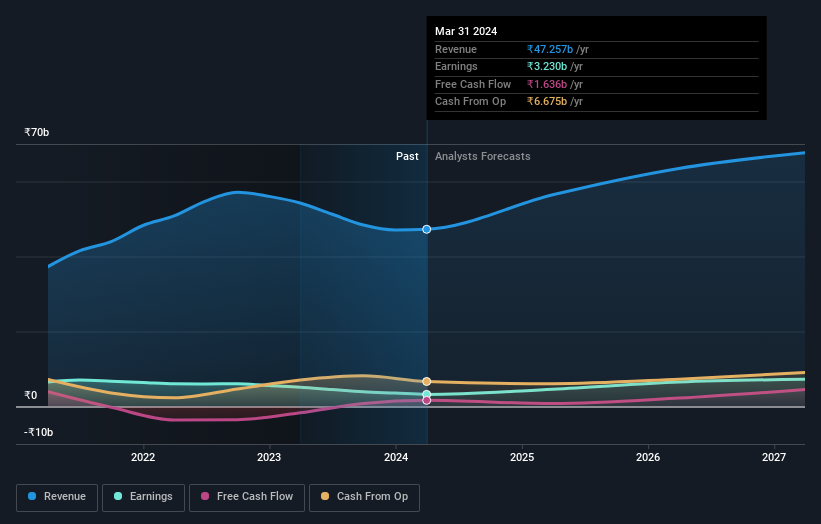Image resolution: width=821 pixels, height=524 pixels.
Task: Click the 2024 x-axis label
Action: tap(396, 457)
